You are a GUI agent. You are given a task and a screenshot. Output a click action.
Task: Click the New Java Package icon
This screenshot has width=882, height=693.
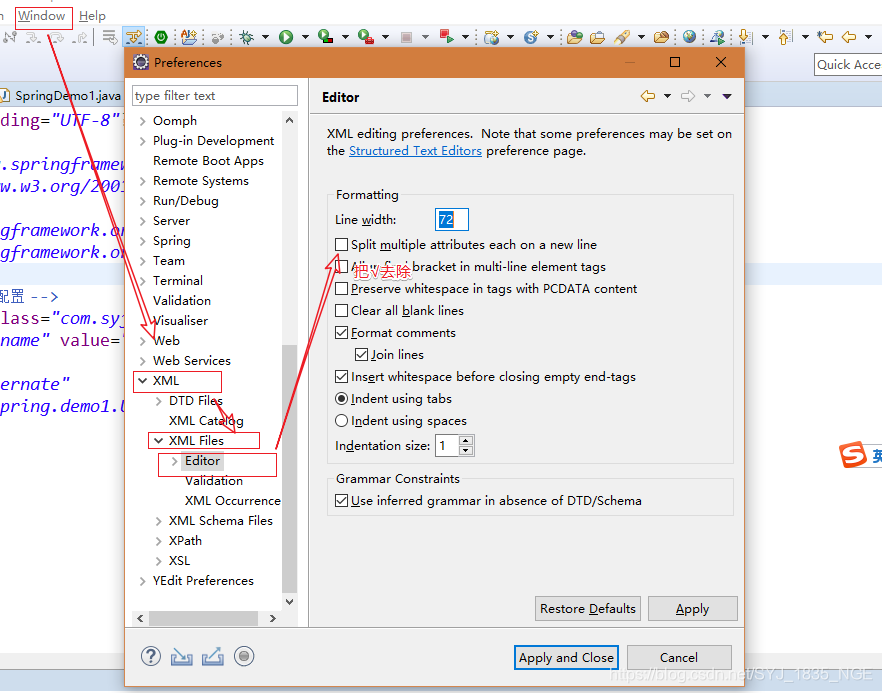click(492, 38)
